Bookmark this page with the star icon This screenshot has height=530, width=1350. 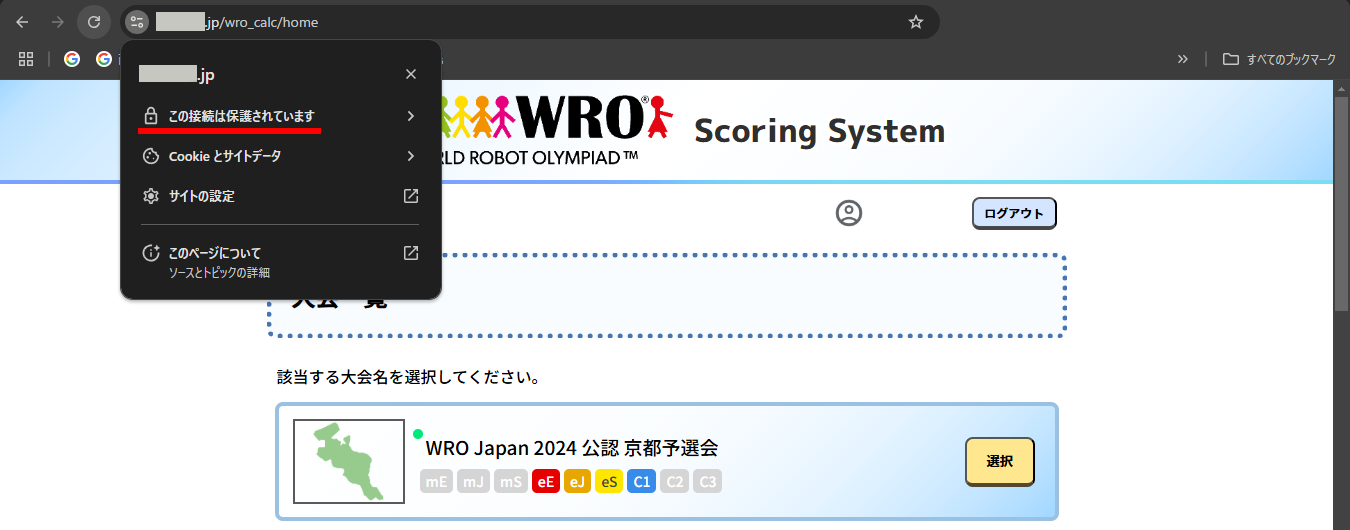[915, 22]
